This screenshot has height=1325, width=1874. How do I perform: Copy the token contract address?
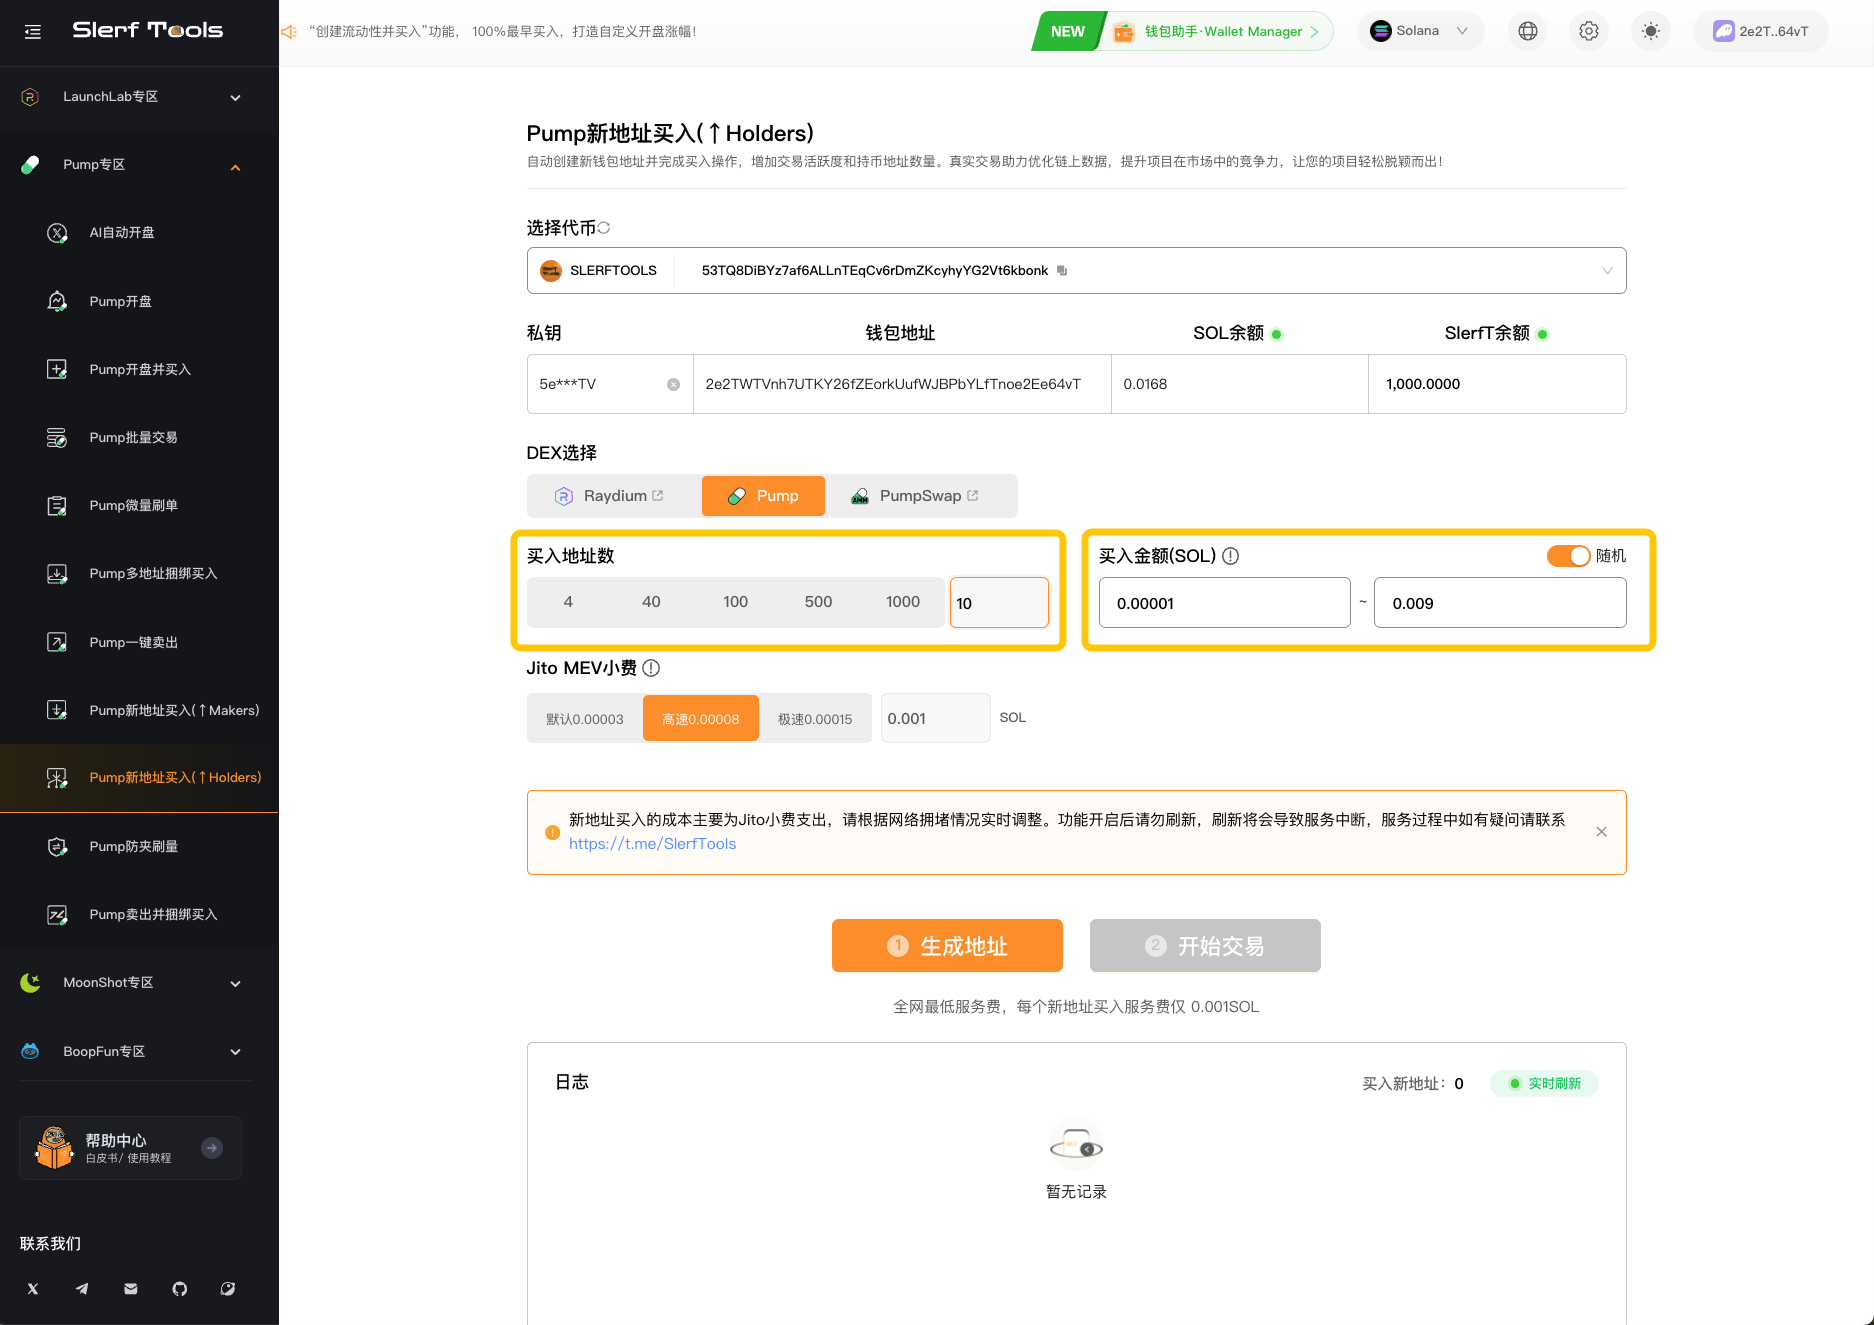click(1062, 271)
